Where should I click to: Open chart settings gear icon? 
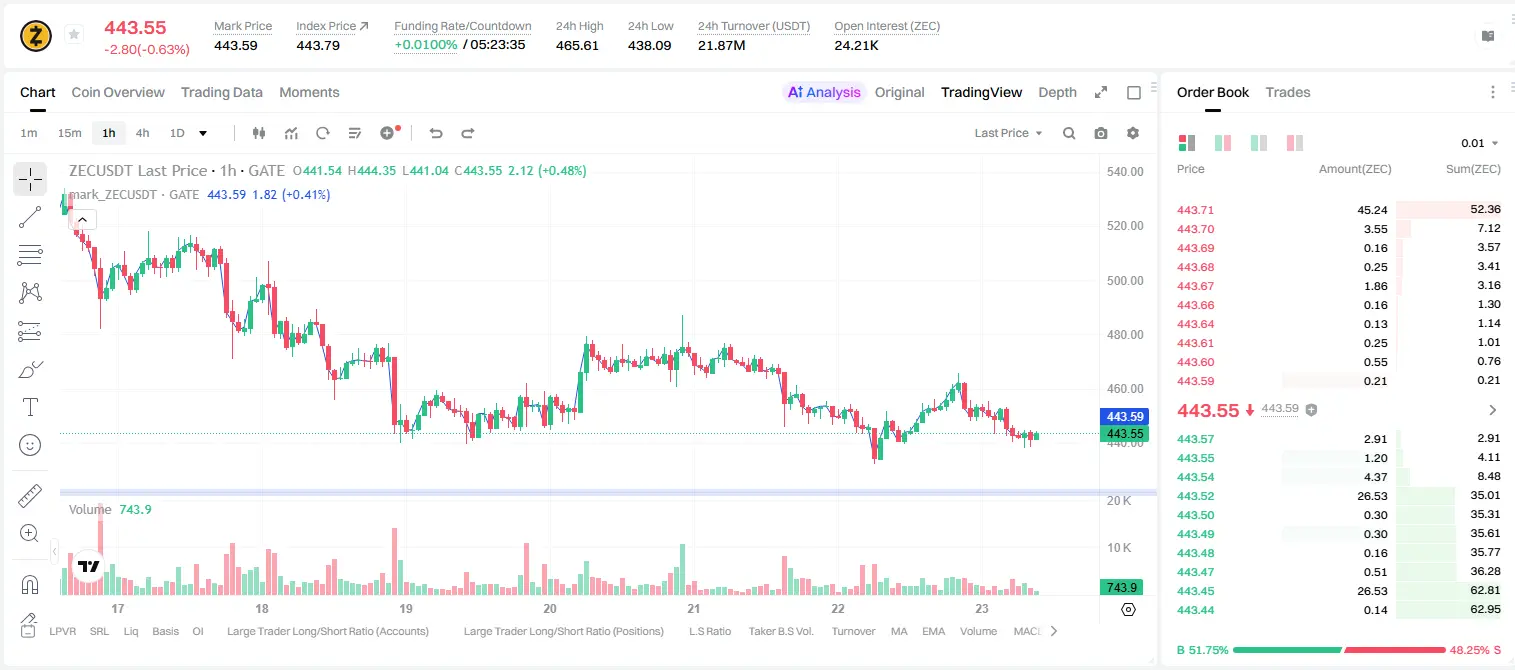pyautogui.click(x=1133, y=133)
